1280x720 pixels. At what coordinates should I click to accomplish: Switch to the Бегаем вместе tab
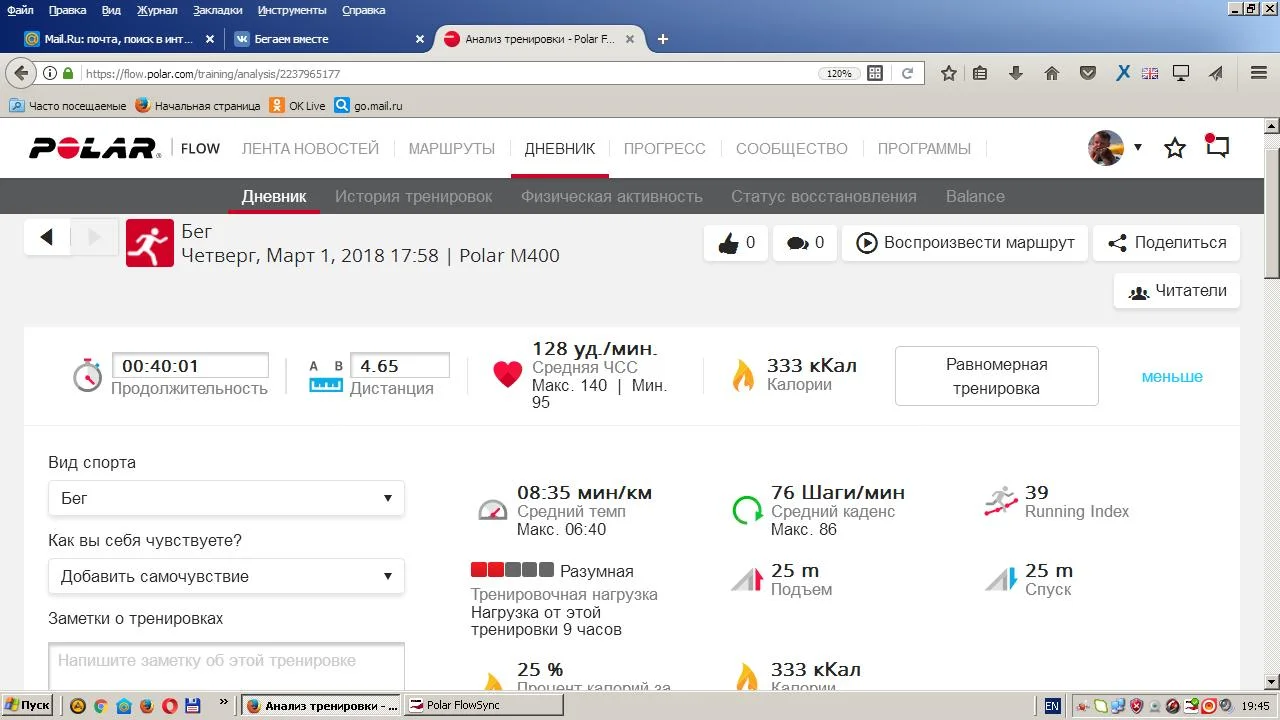(x=331, y=39)
